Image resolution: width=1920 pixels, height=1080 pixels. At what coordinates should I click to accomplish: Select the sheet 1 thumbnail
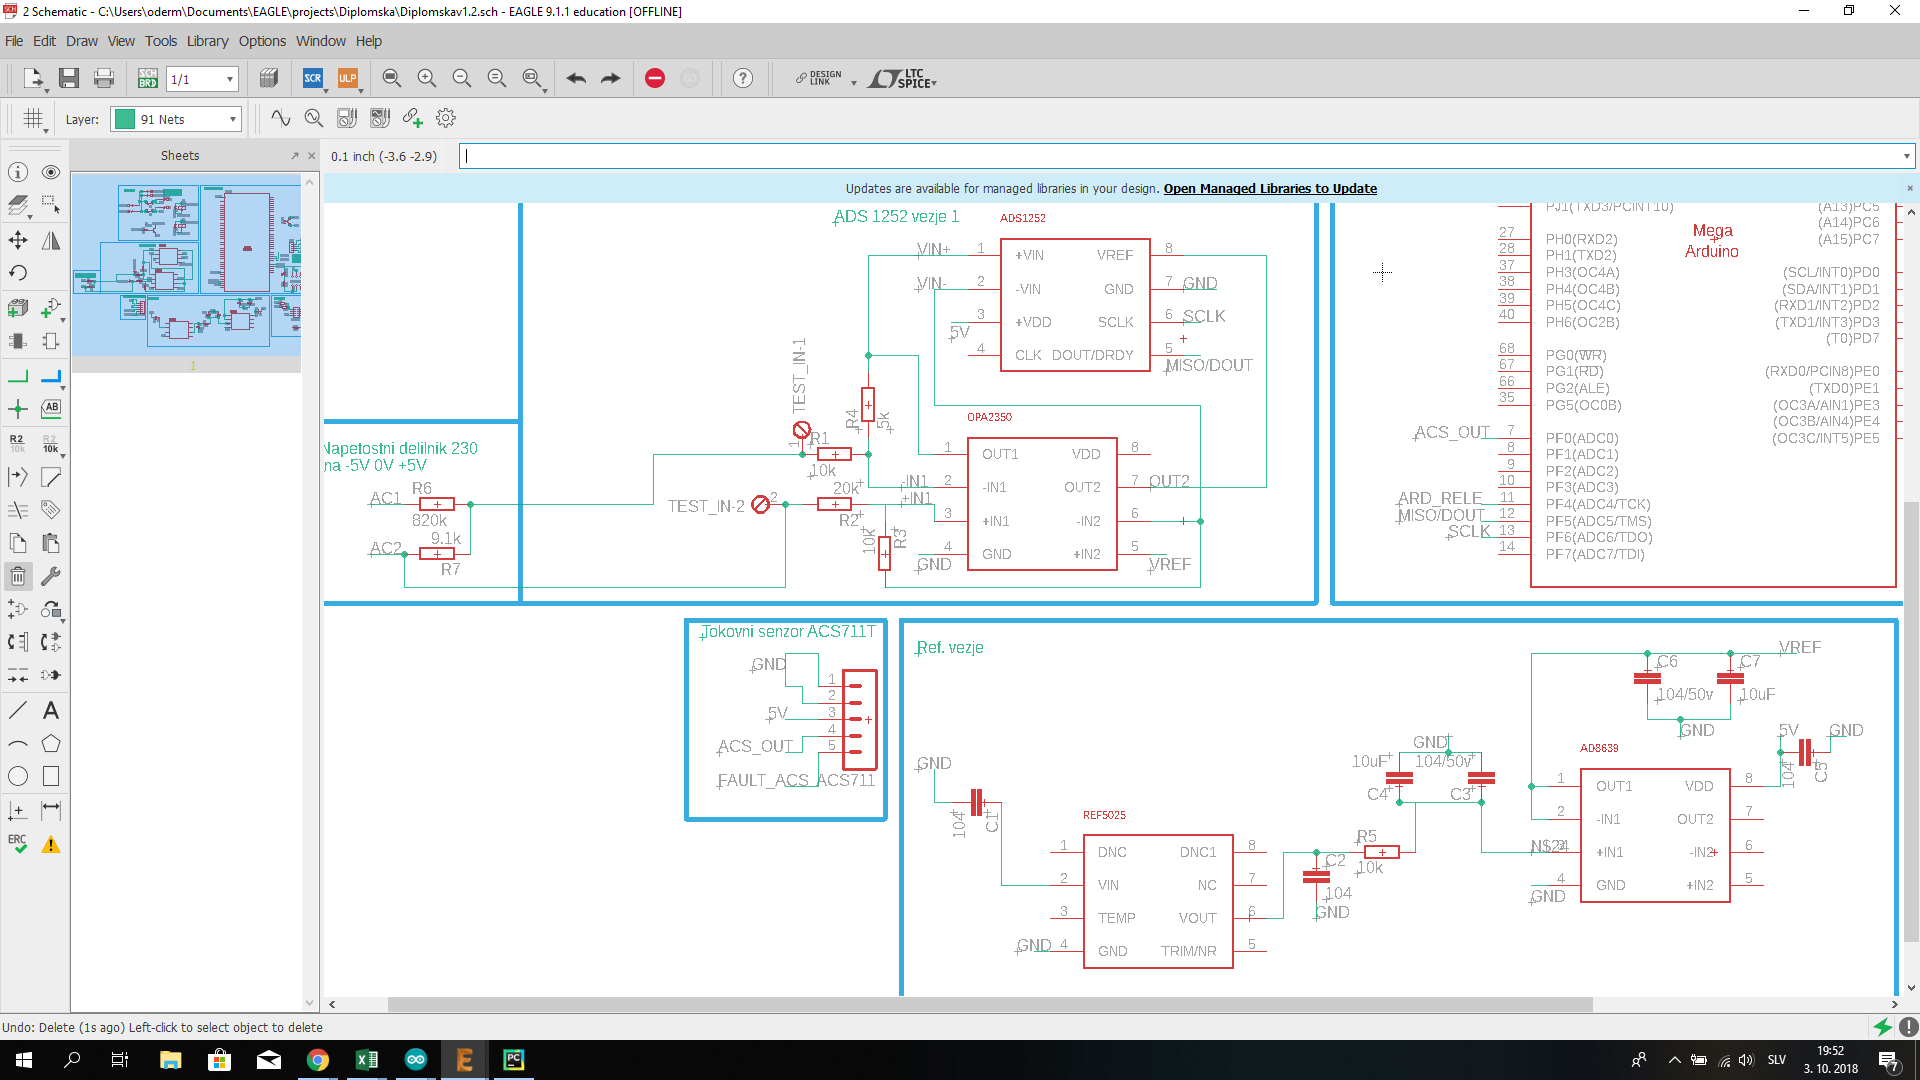186,266
